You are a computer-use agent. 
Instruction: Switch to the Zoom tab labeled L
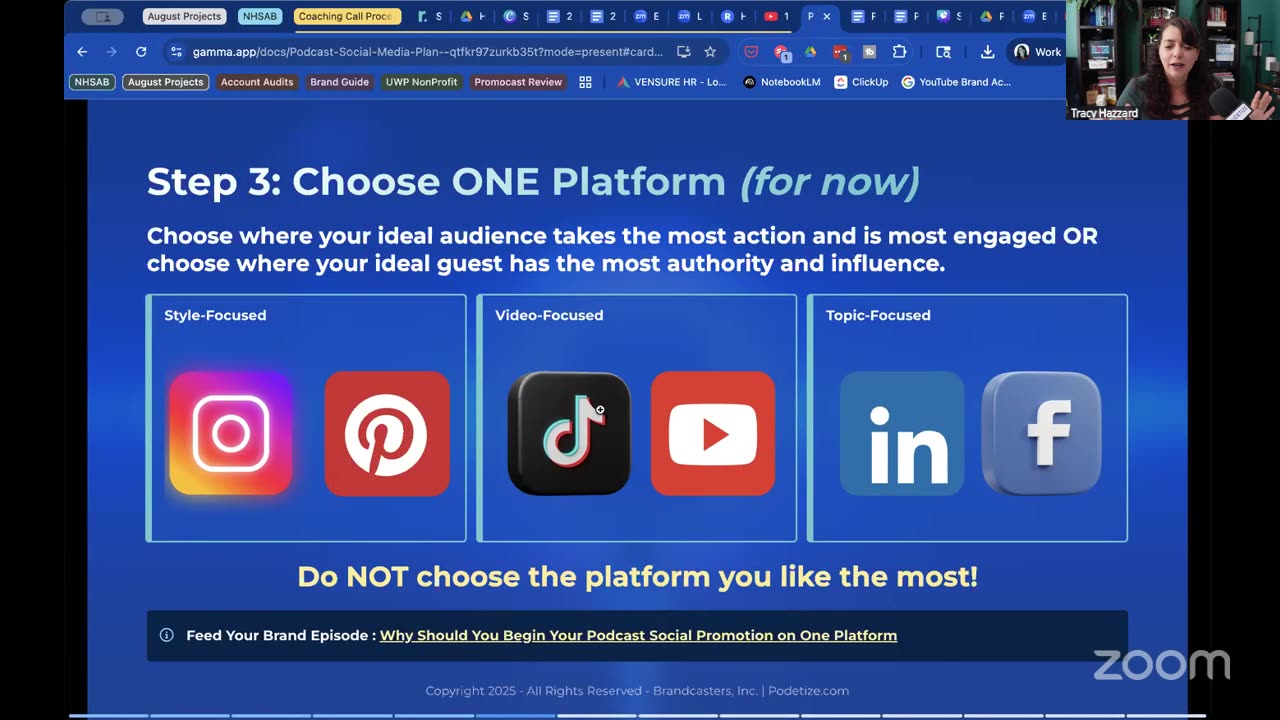pyautogui.click(x=689, y=16)
